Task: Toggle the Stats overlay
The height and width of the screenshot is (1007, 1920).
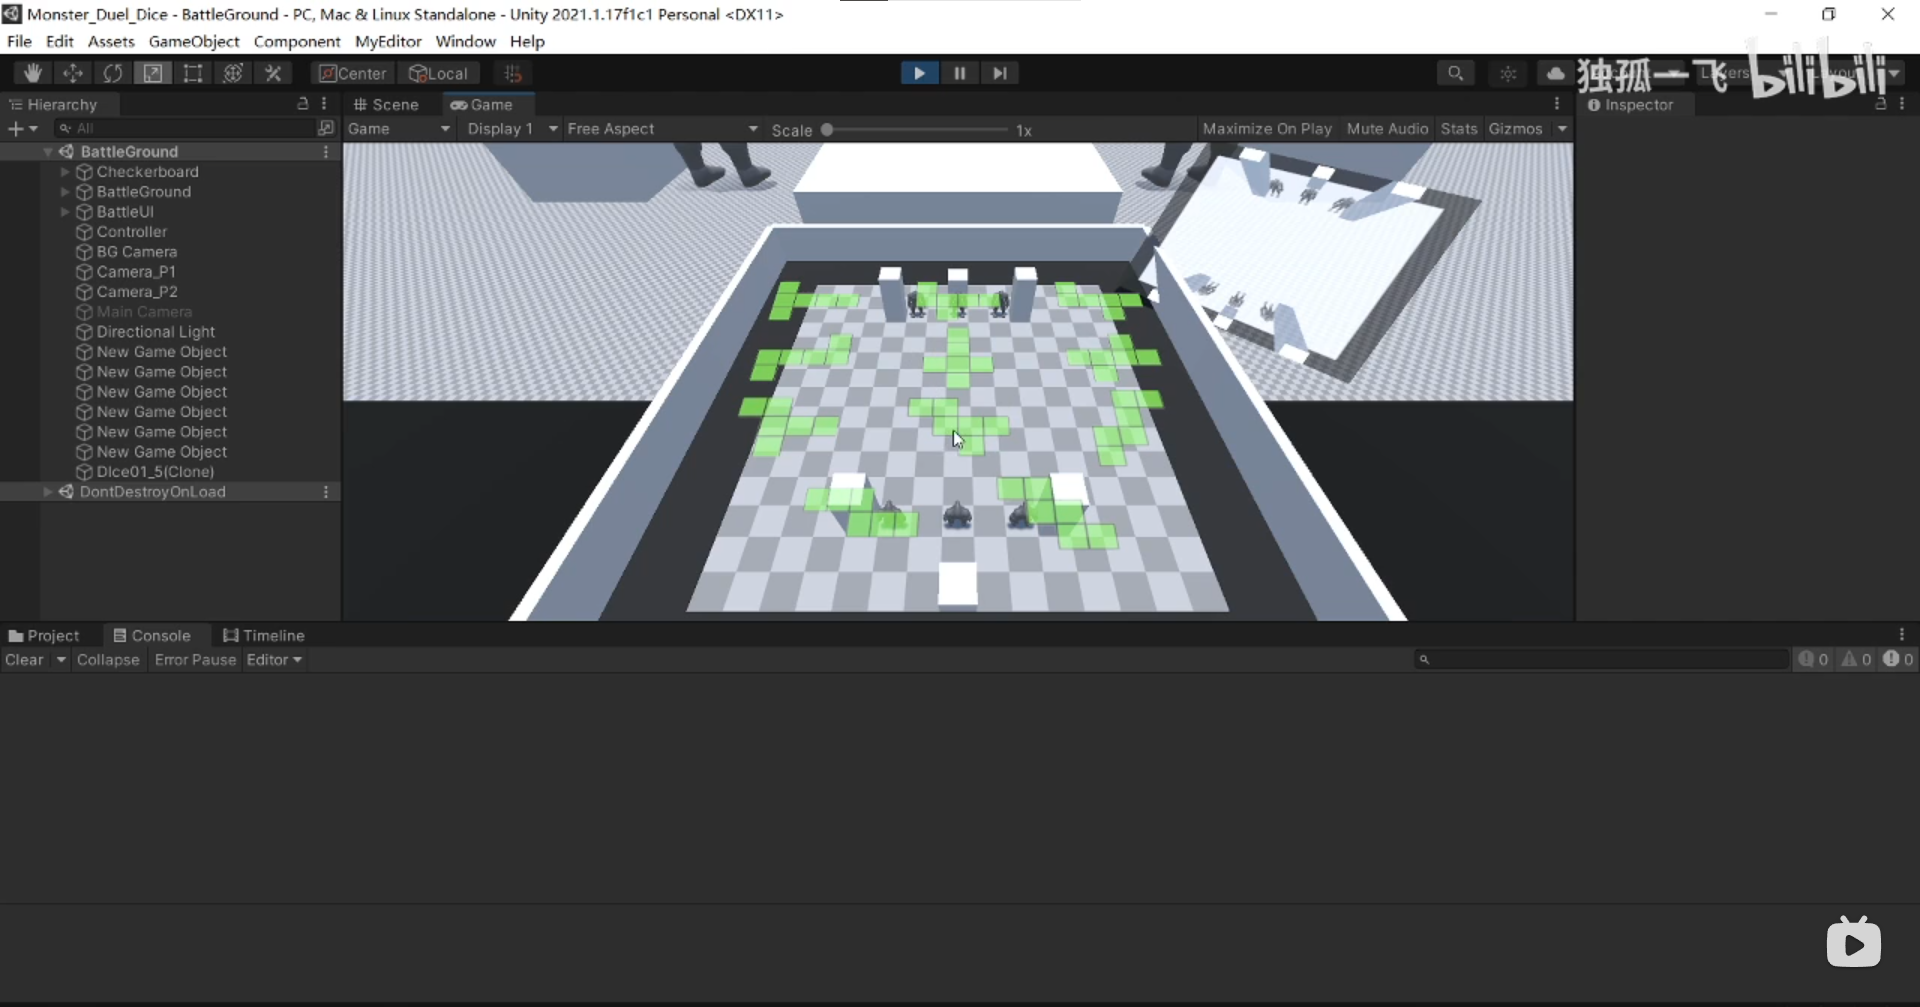Action: 1458,129
